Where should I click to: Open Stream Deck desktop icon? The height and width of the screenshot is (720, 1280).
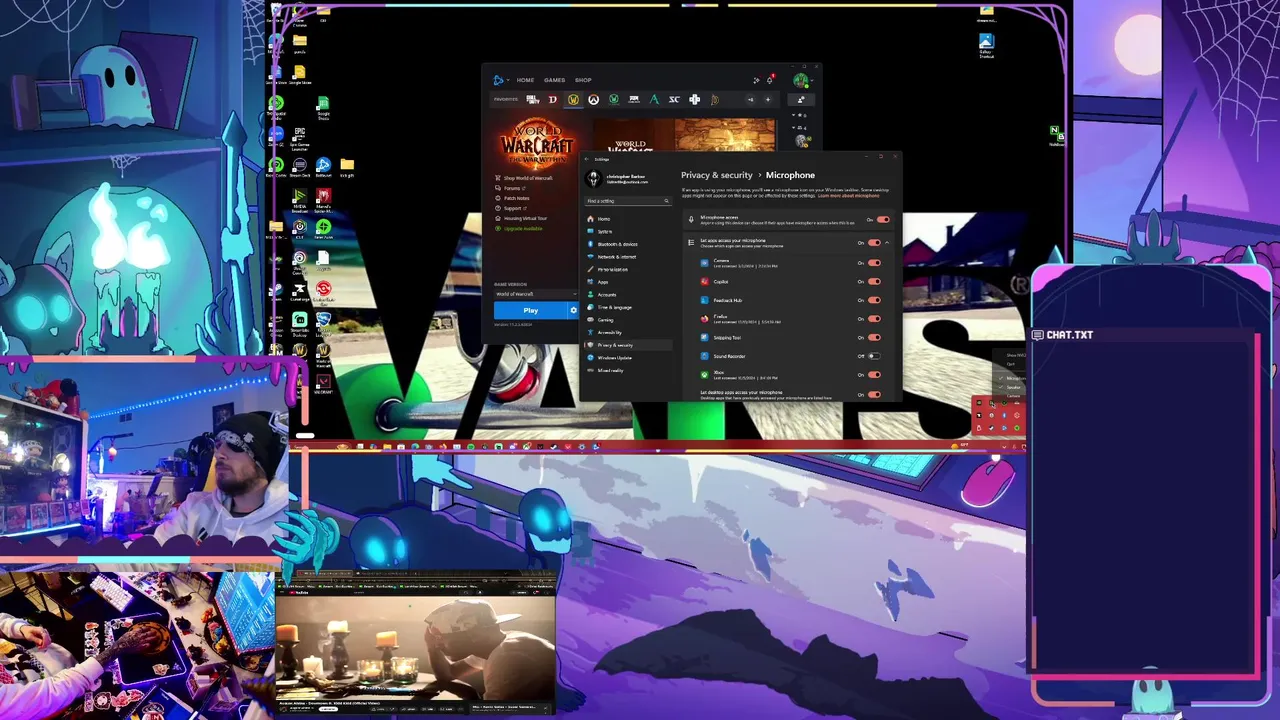299,168
